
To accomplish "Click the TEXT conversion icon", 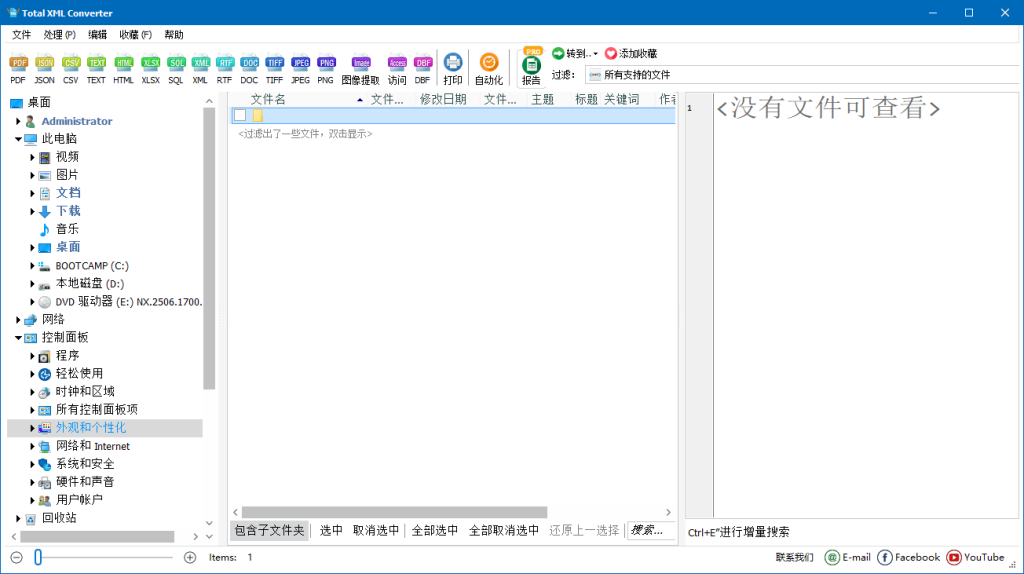I will click(x=96, y=69).
